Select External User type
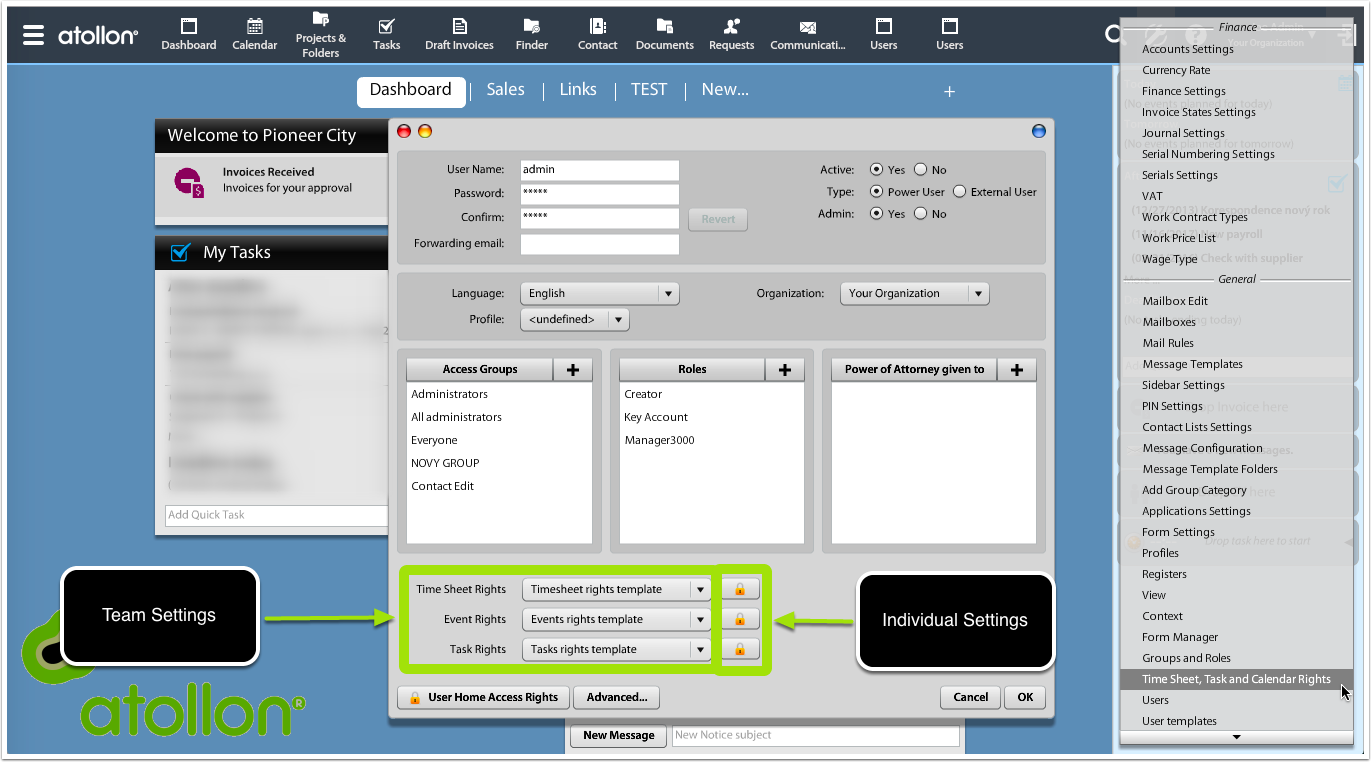 click(x=960, y=192)
